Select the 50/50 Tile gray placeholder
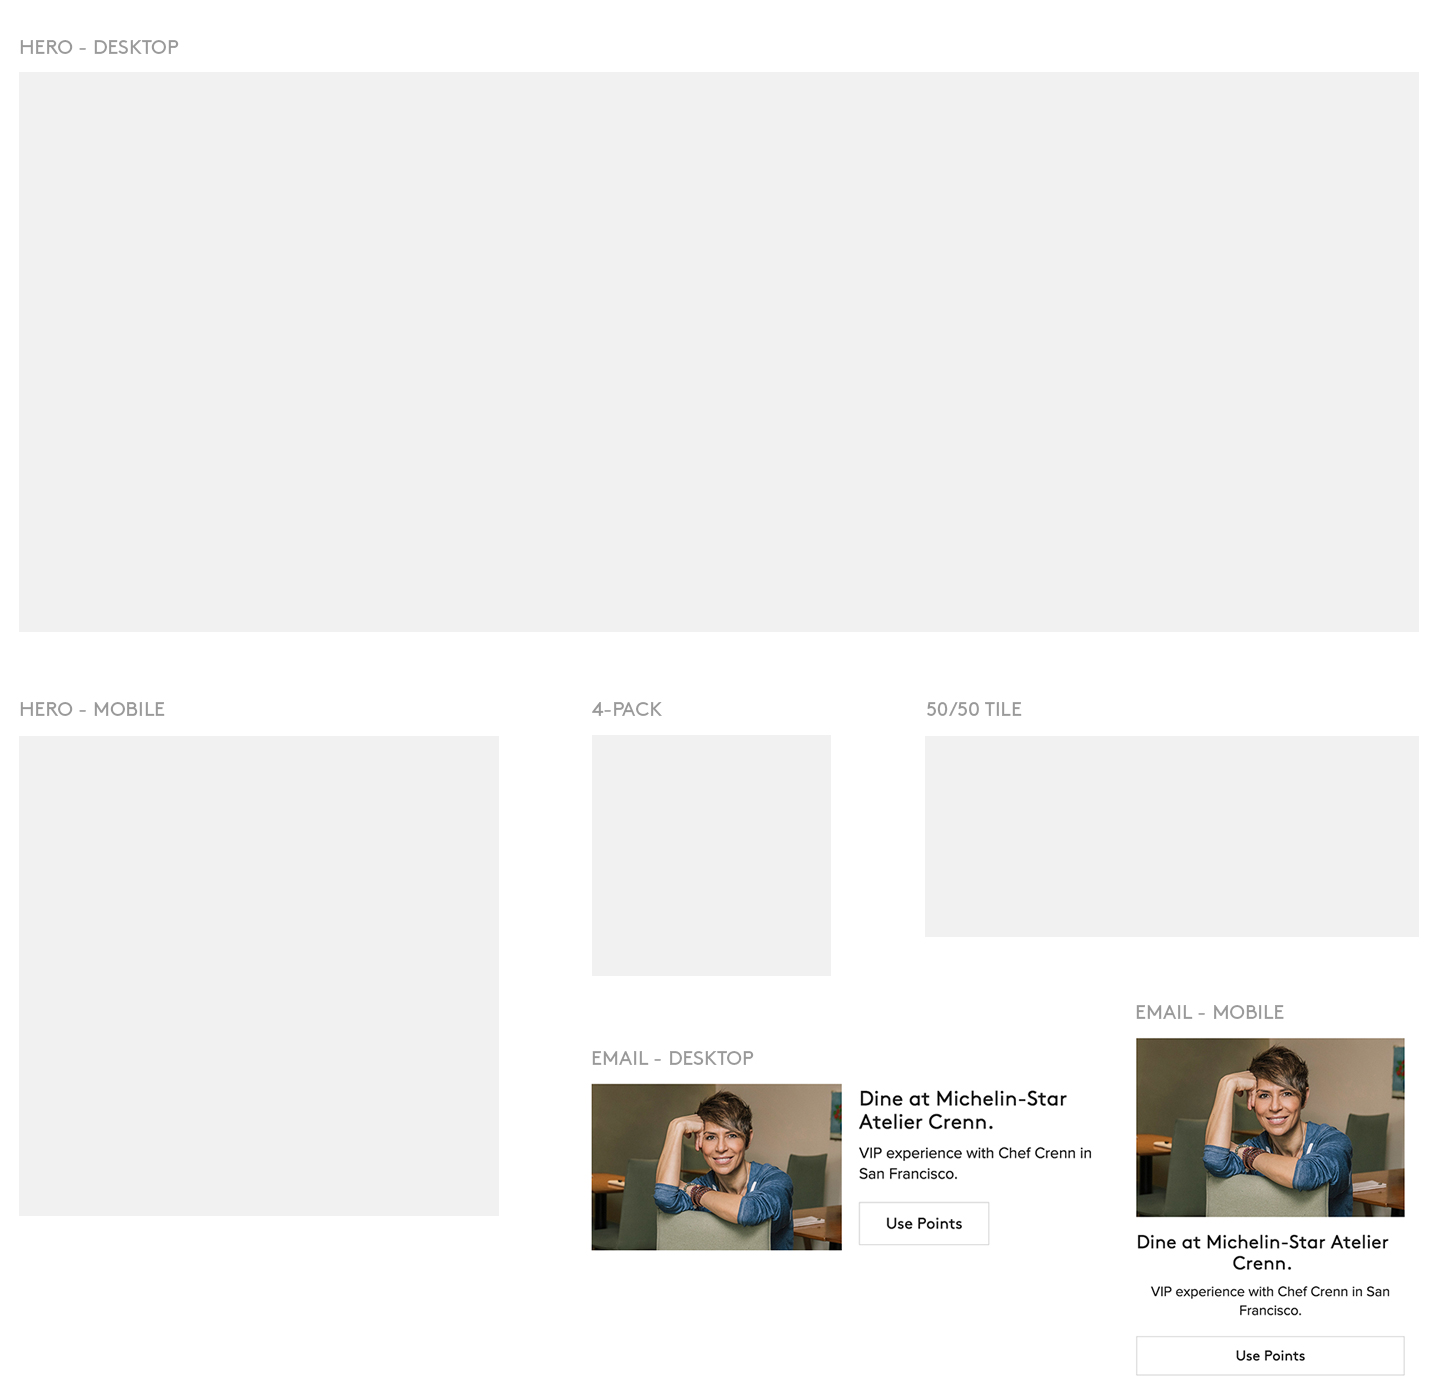The width and height of the screenshot is (1440, 1400). tap(1171, 836)
